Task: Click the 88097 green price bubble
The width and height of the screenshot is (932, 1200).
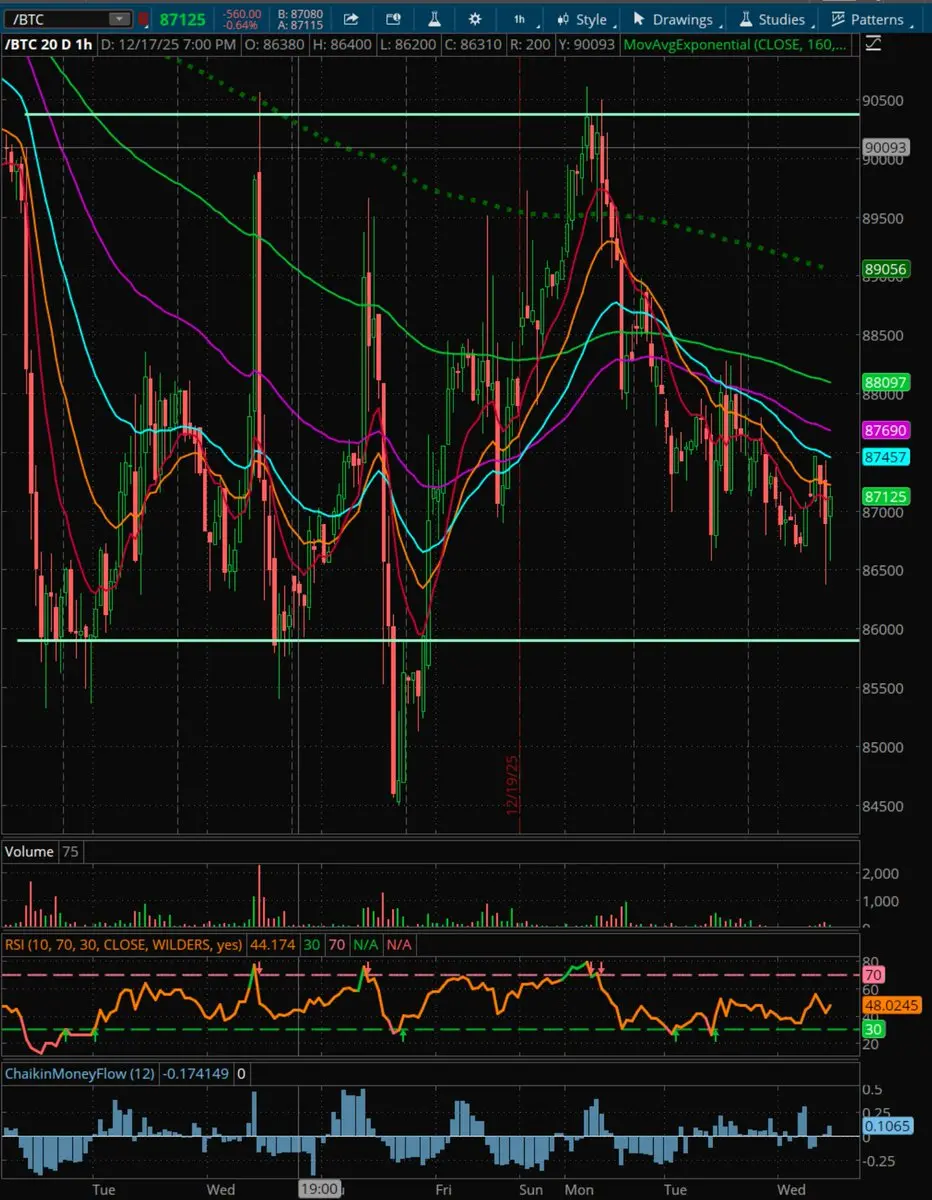Action: [x=884, y=382]
